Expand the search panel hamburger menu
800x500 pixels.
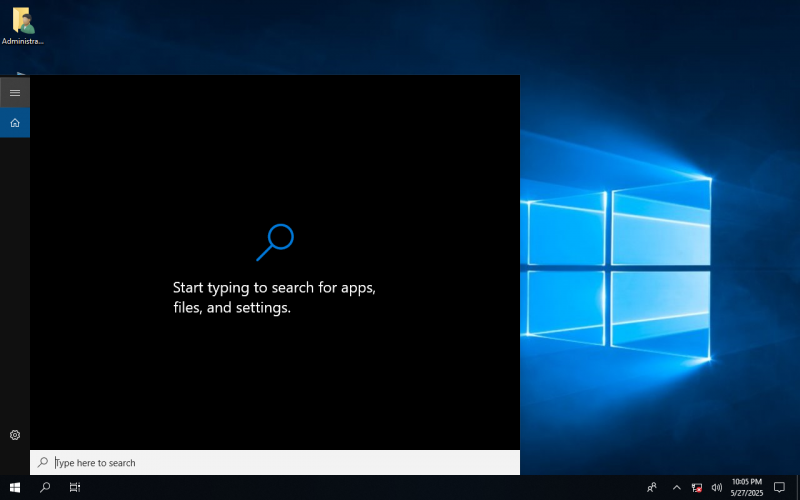pyautogui.click(x=15, y=93)
